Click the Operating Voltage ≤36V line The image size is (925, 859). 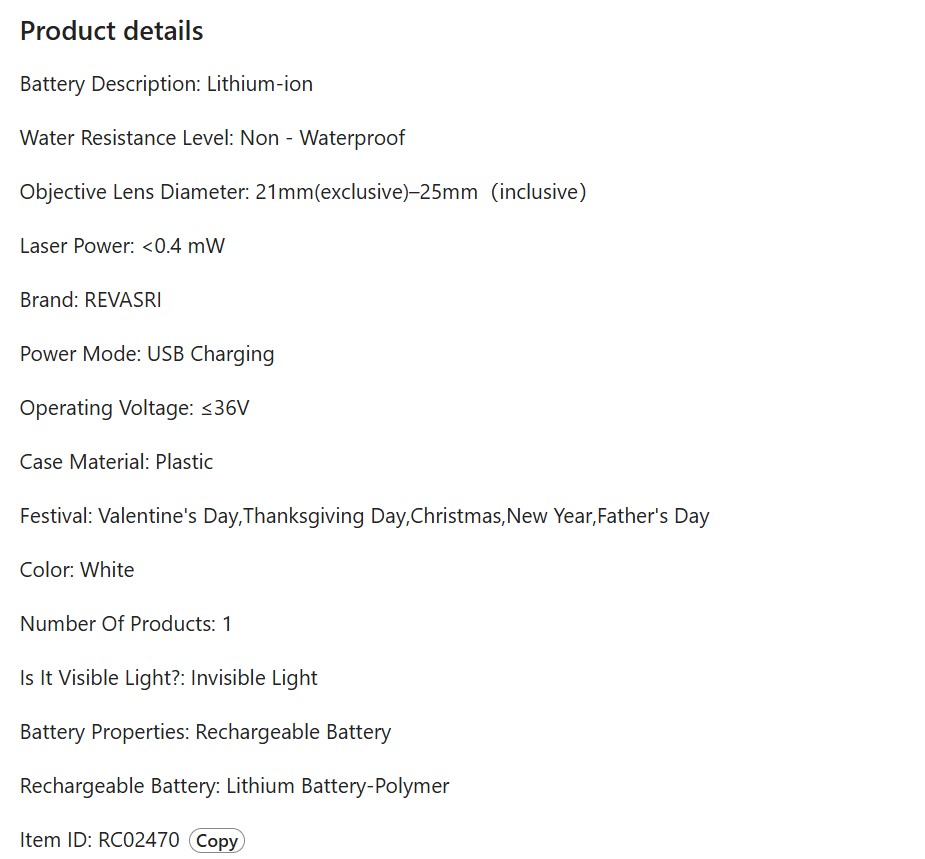(134, 408)
